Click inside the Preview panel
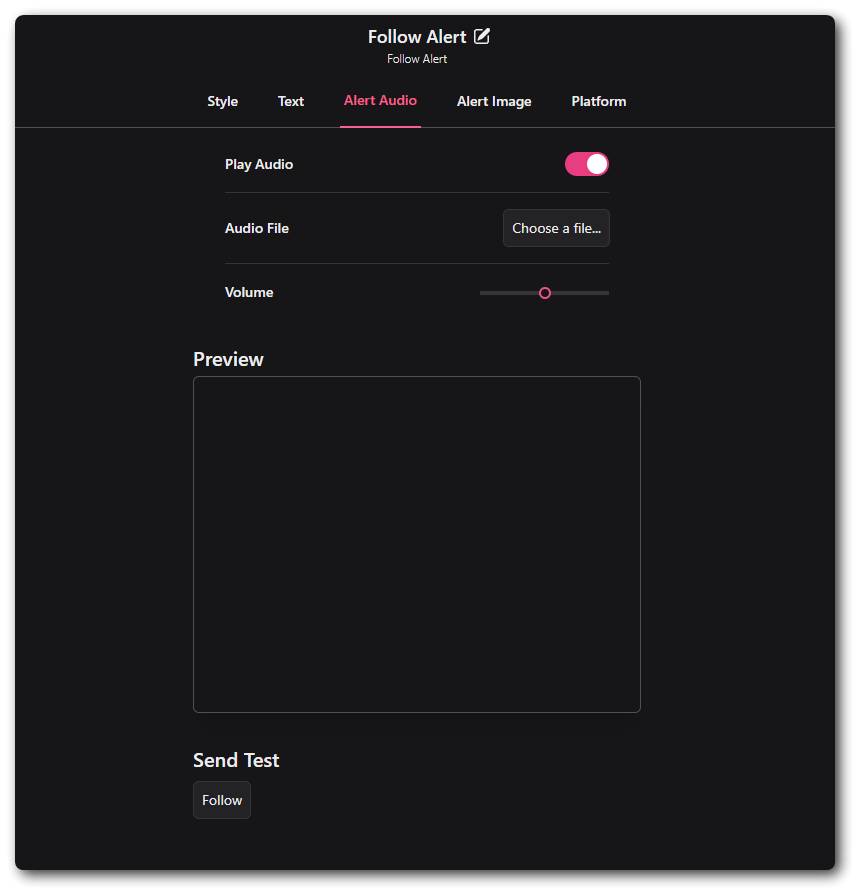The height and width of the screenshot is (890, 855). [416, 544]
